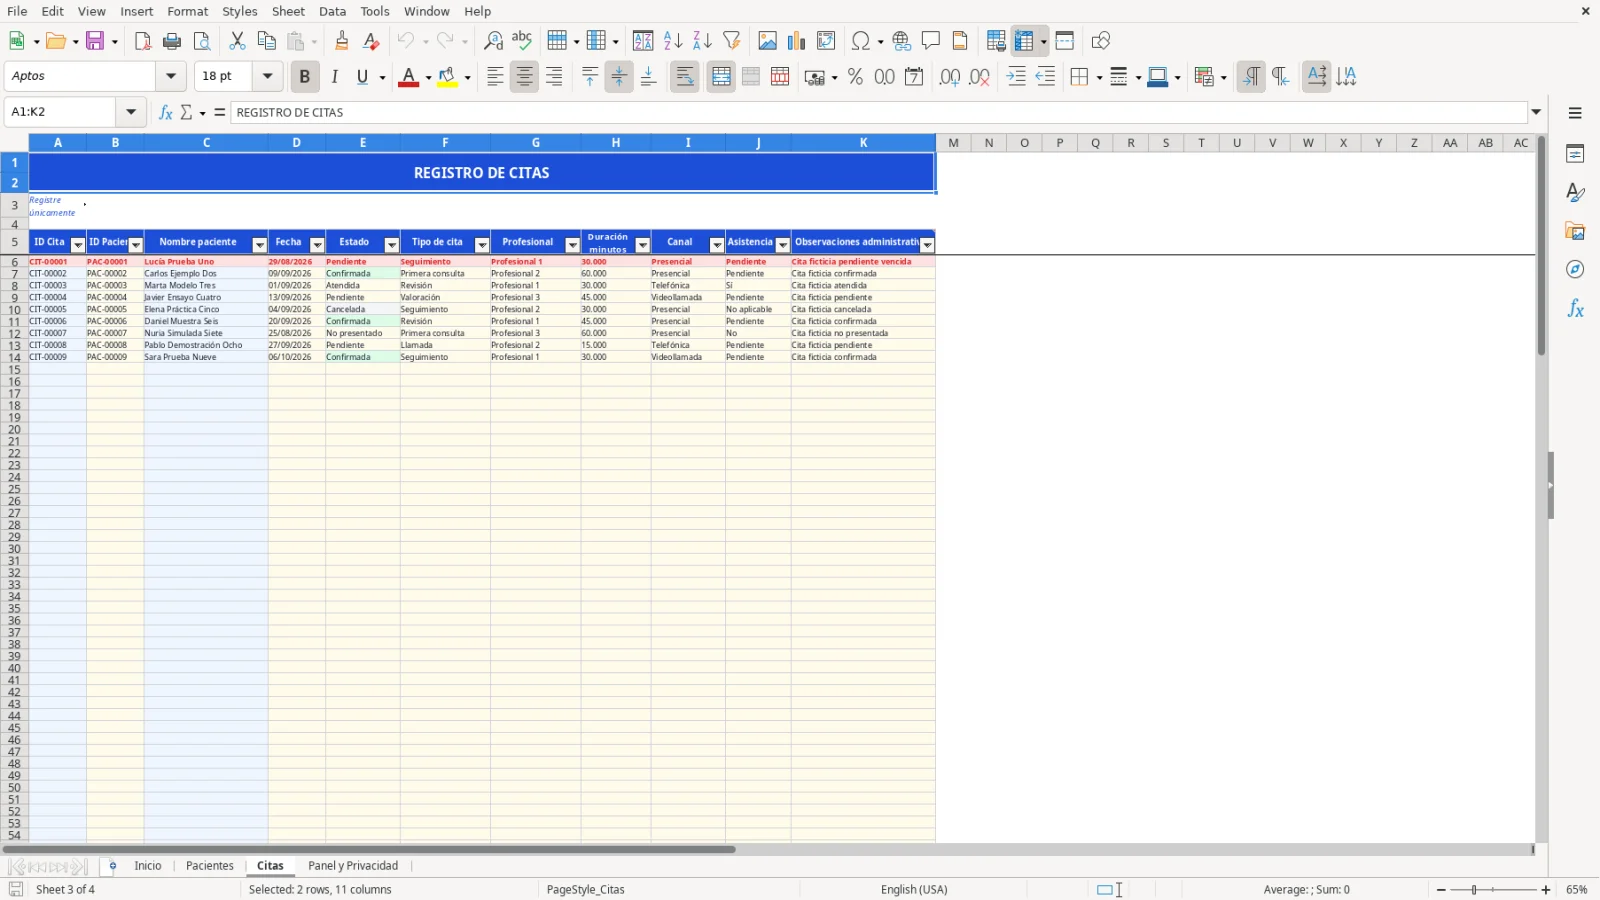1600x900 pixels.
Task: Toggle Underline formatting
Action: click(362, 76)
